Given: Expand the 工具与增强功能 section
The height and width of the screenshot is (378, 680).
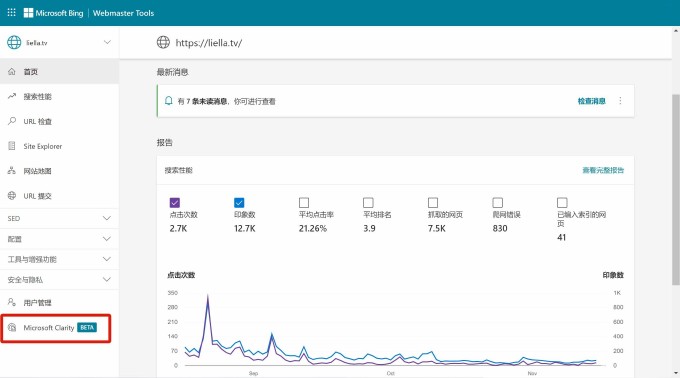Looking at the screenshot, I should pos(59,259).
